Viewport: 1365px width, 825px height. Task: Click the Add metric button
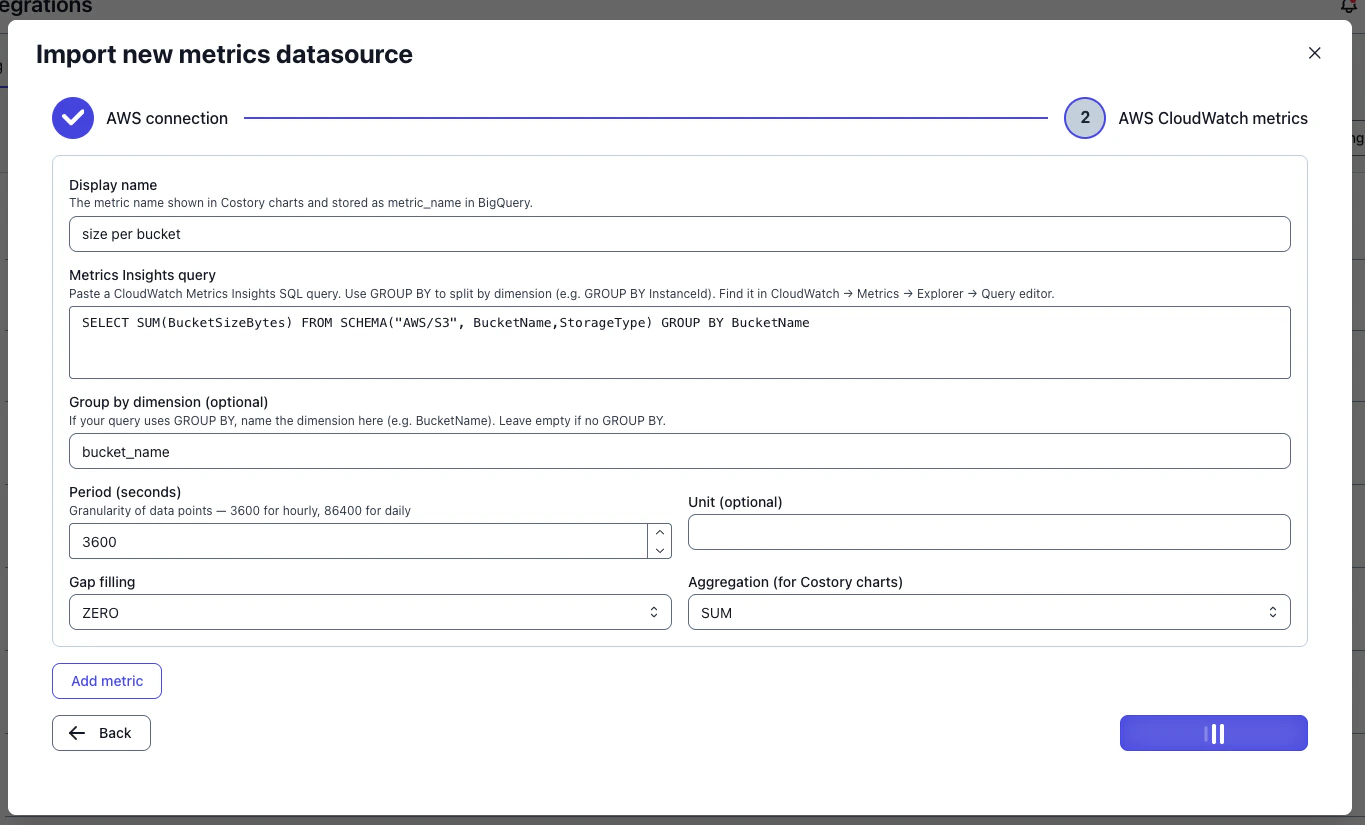(107, 681)
